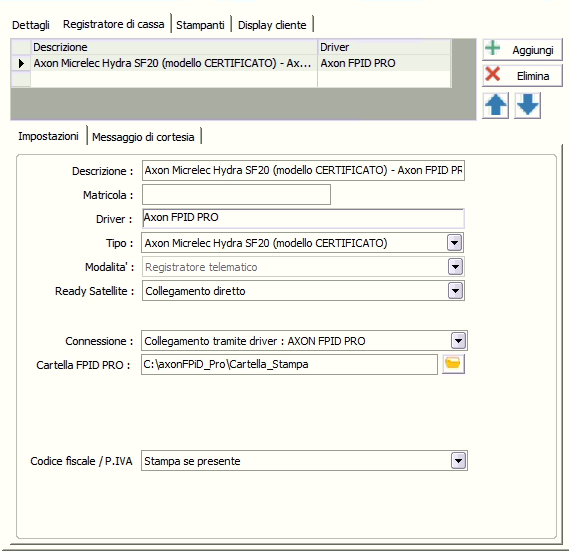Open the Dettagli tab

point(31,25)
